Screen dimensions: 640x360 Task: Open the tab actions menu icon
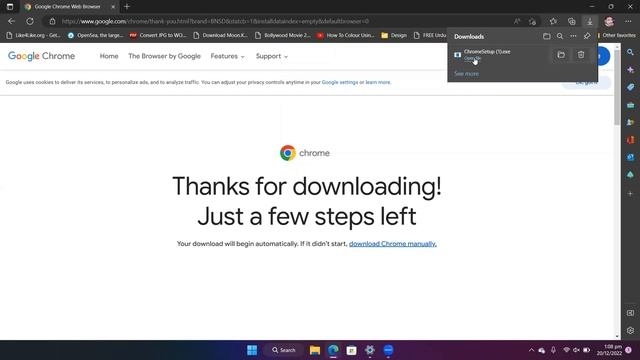[x=10, y=7]
